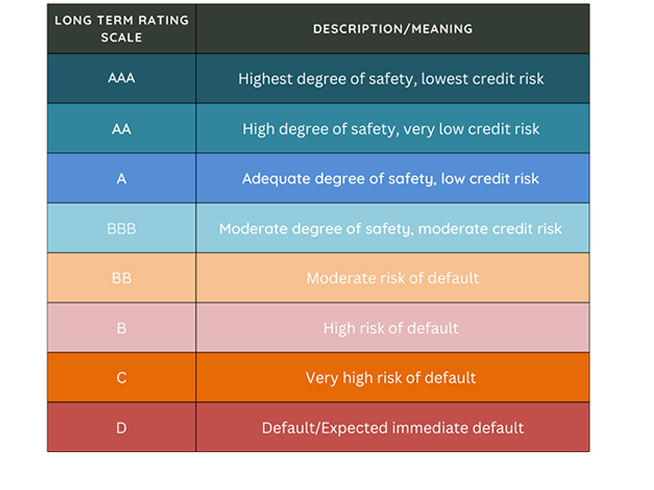Click 'Moderate degree of safety, moderate credit risk'
Viewport: 654px width, 490px height.
[391, 229]
